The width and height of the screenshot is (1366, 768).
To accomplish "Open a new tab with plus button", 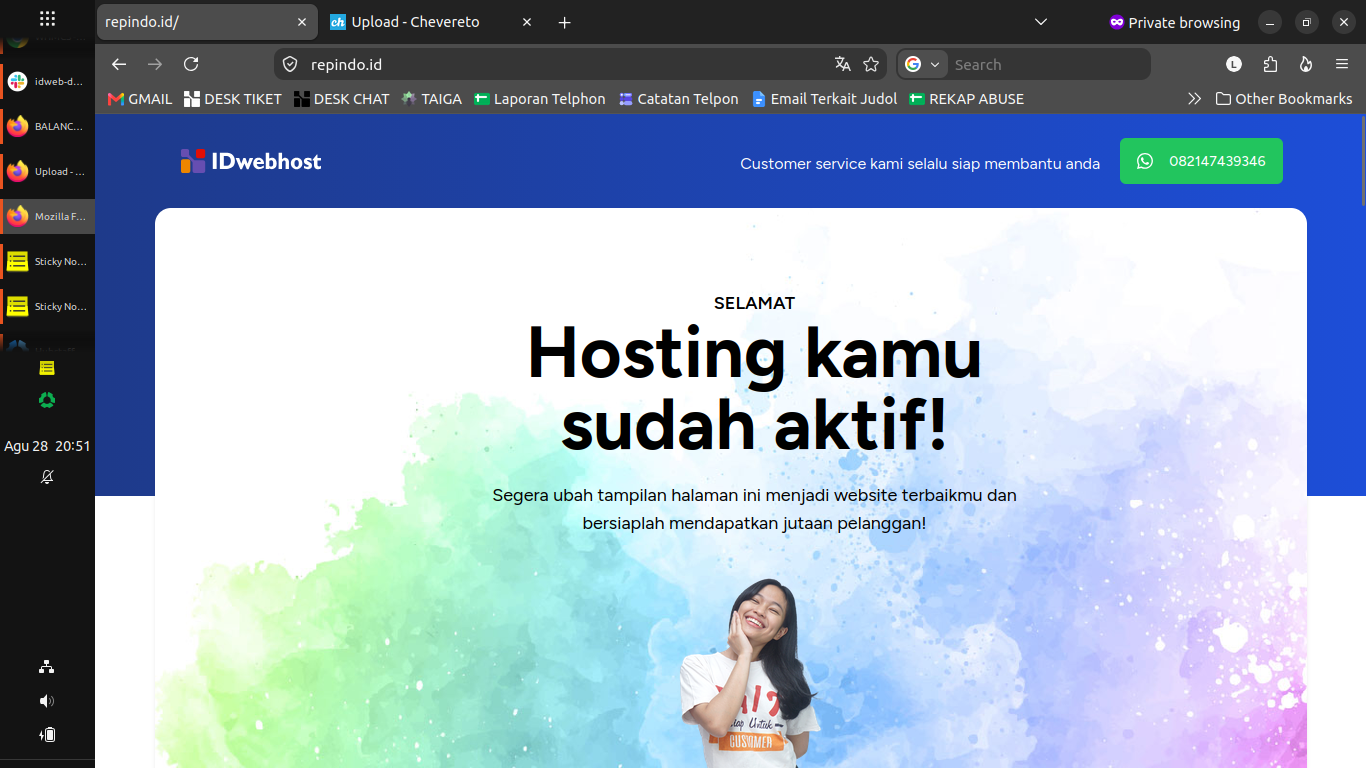I will coord(564,22).
